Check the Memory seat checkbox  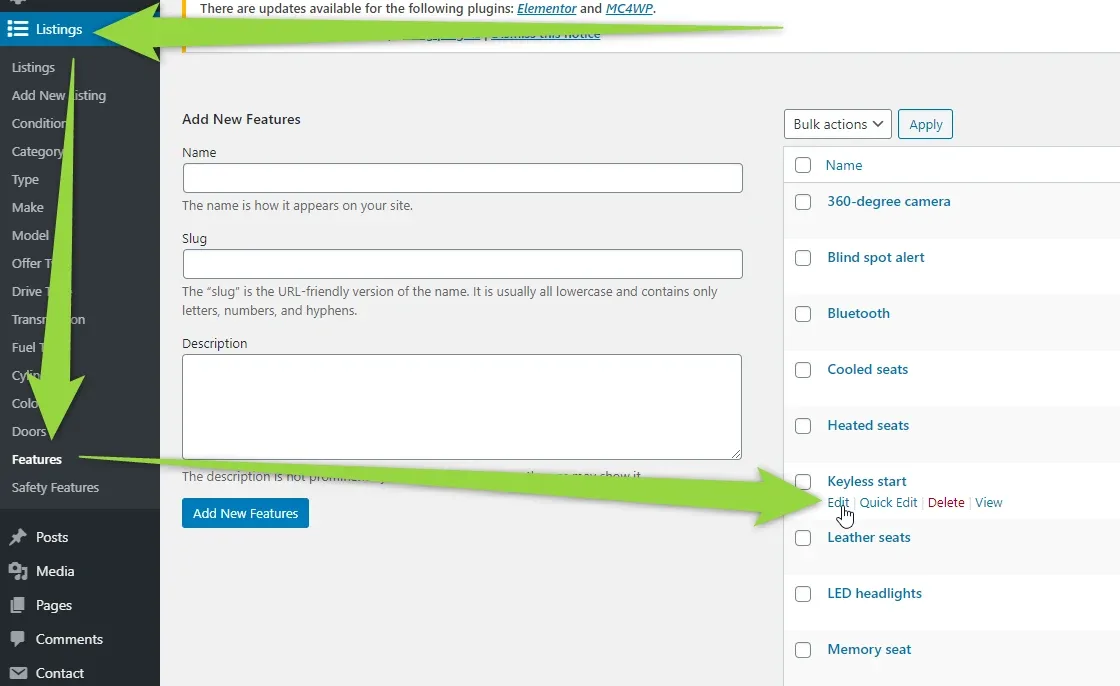pos(803,650)
